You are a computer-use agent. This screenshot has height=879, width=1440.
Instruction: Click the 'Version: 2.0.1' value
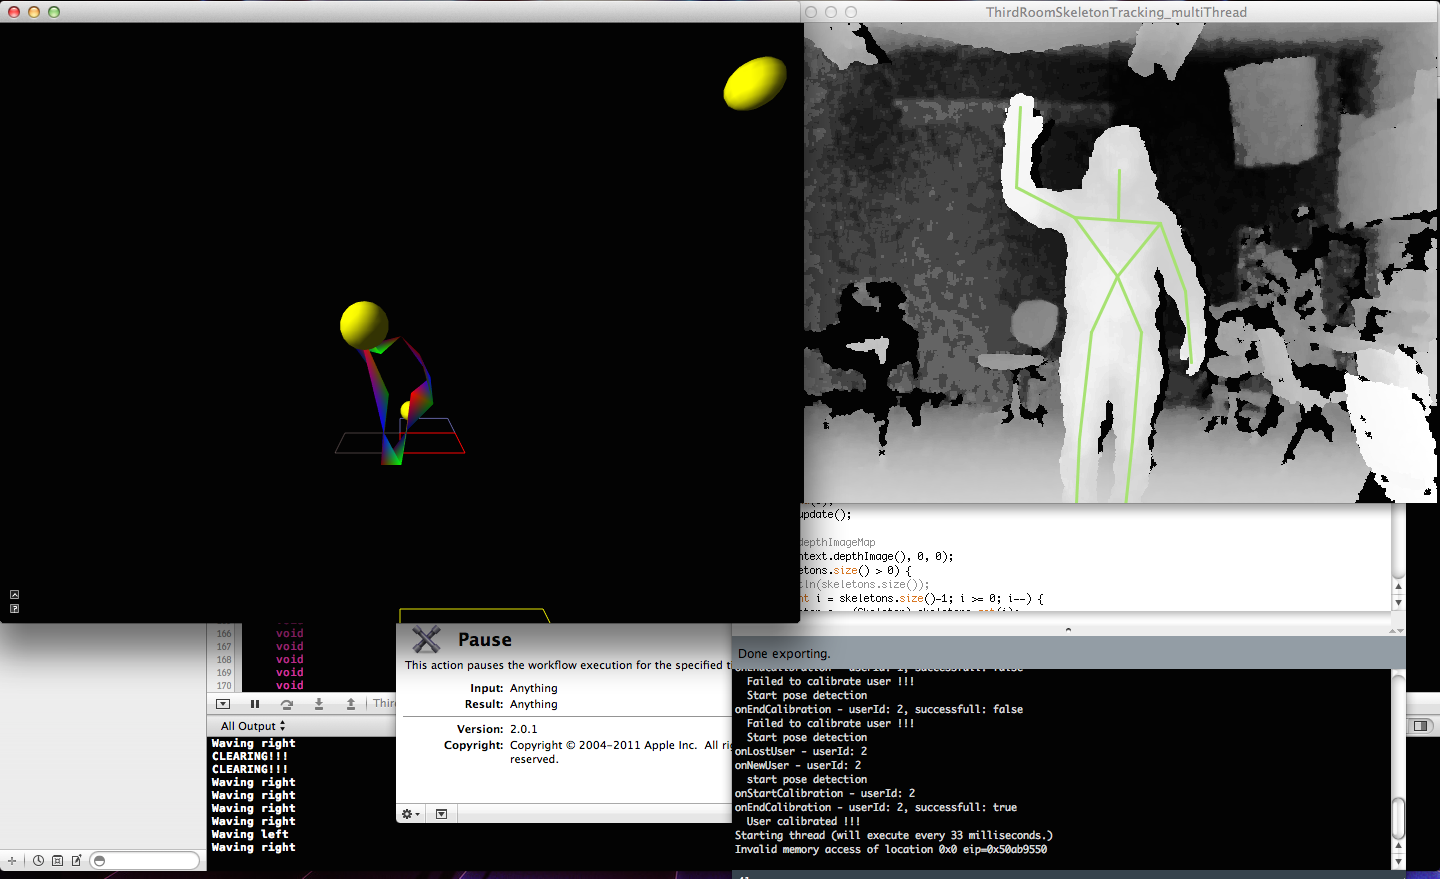524,729
